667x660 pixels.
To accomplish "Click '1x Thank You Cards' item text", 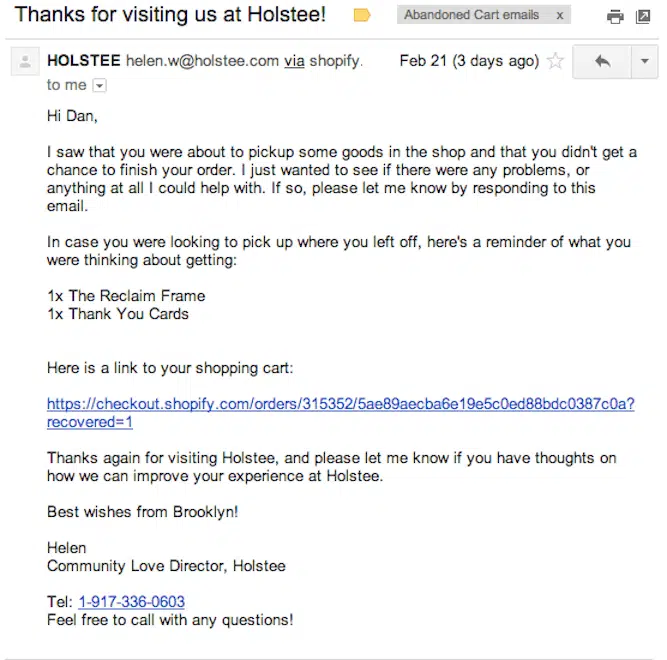I will click(118, 314).
